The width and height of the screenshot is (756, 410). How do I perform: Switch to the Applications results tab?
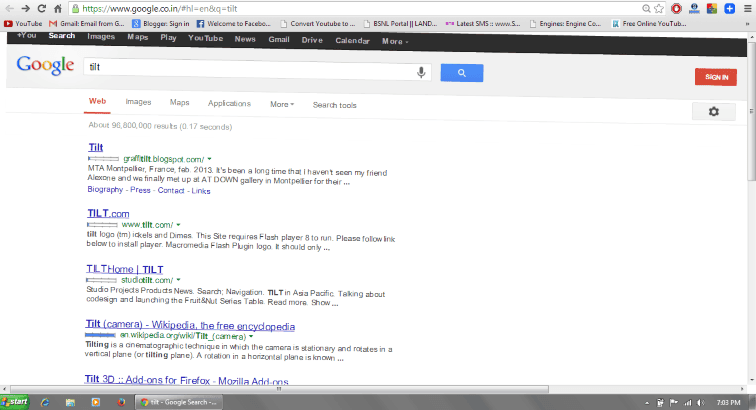tap(229, 103)
